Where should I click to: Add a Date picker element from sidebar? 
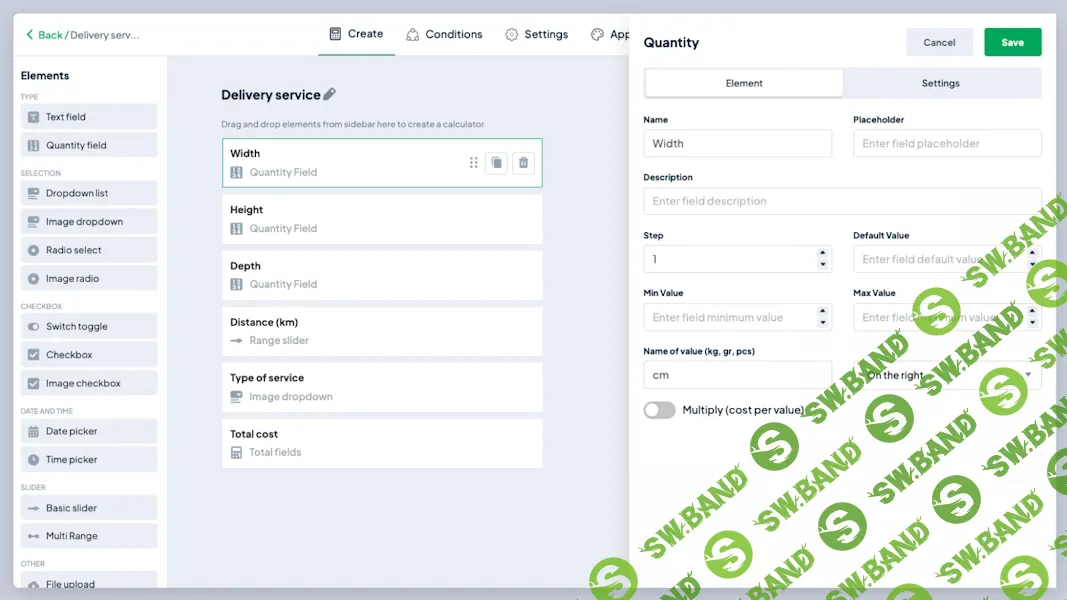coord(88,431)
